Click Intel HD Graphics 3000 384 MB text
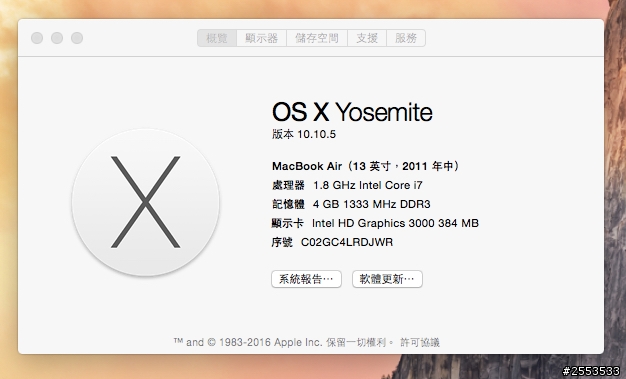626x379 pixels. point(395,223)
